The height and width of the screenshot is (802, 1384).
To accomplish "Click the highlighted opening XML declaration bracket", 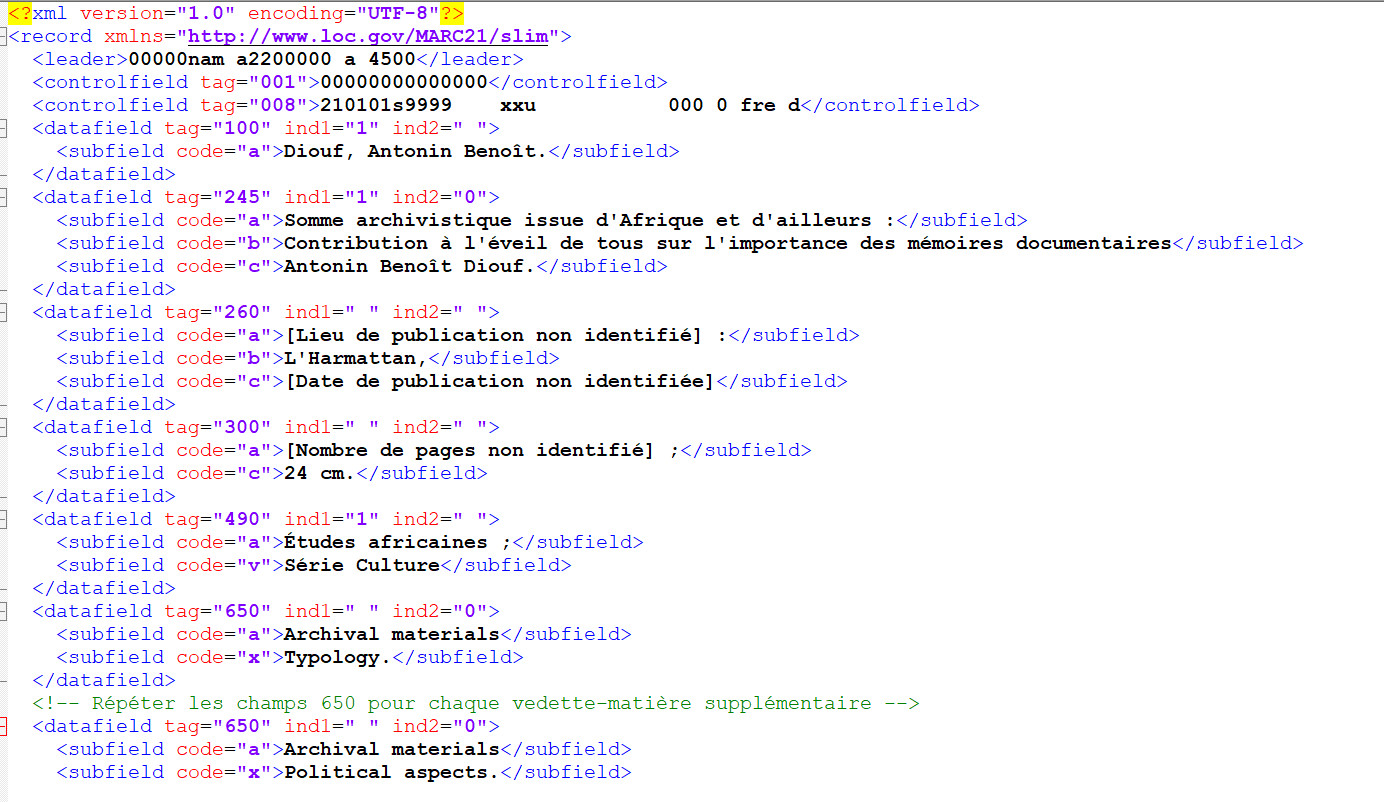I will click(19, 14).
